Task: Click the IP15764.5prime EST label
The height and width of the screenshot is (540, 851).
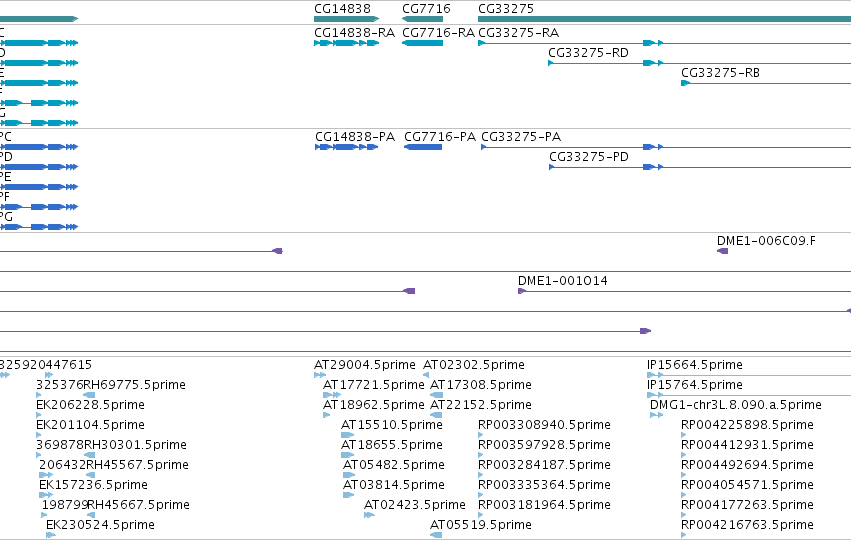Action: coord(695,385)
